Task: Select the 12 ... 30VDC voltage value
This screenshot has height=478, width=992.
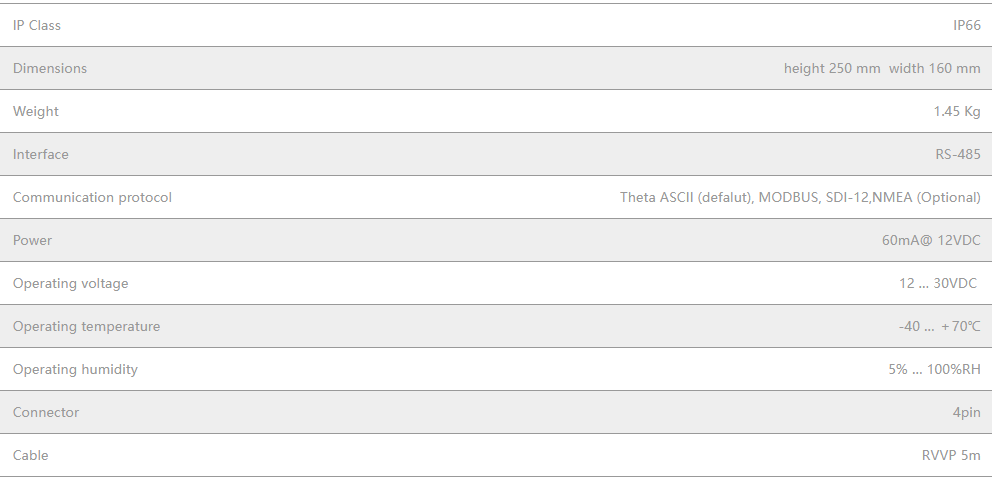Action: click(937, 283)
